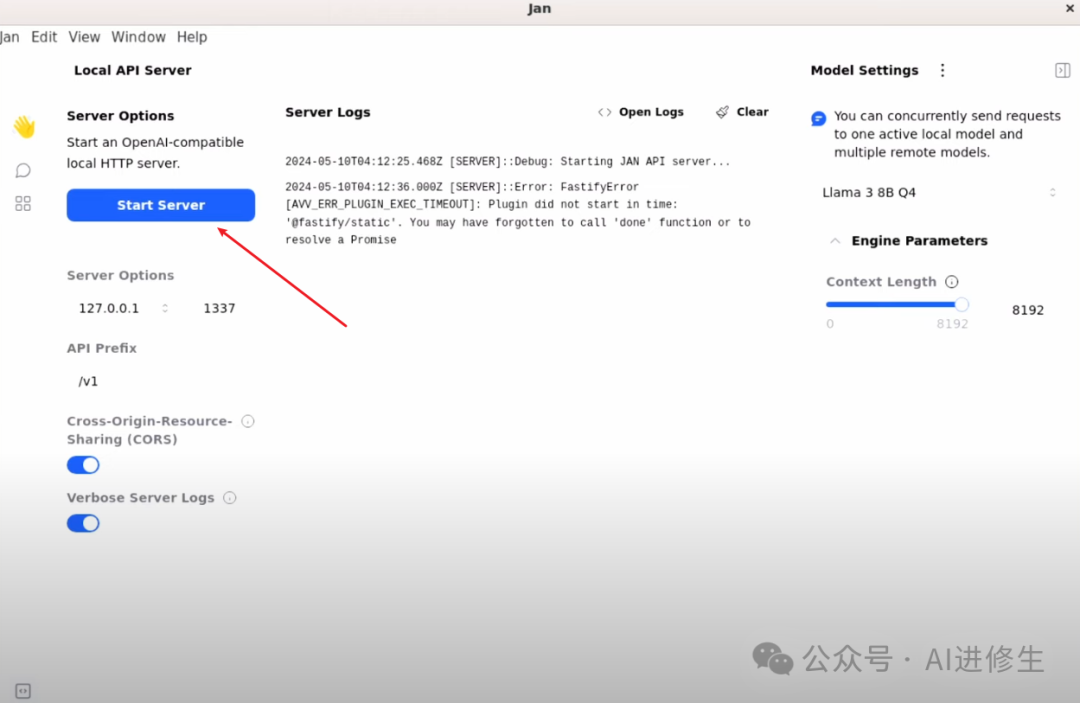Toggle Verbose Server Logs switch
This screenshot has height=703, width=1080.
83,523
